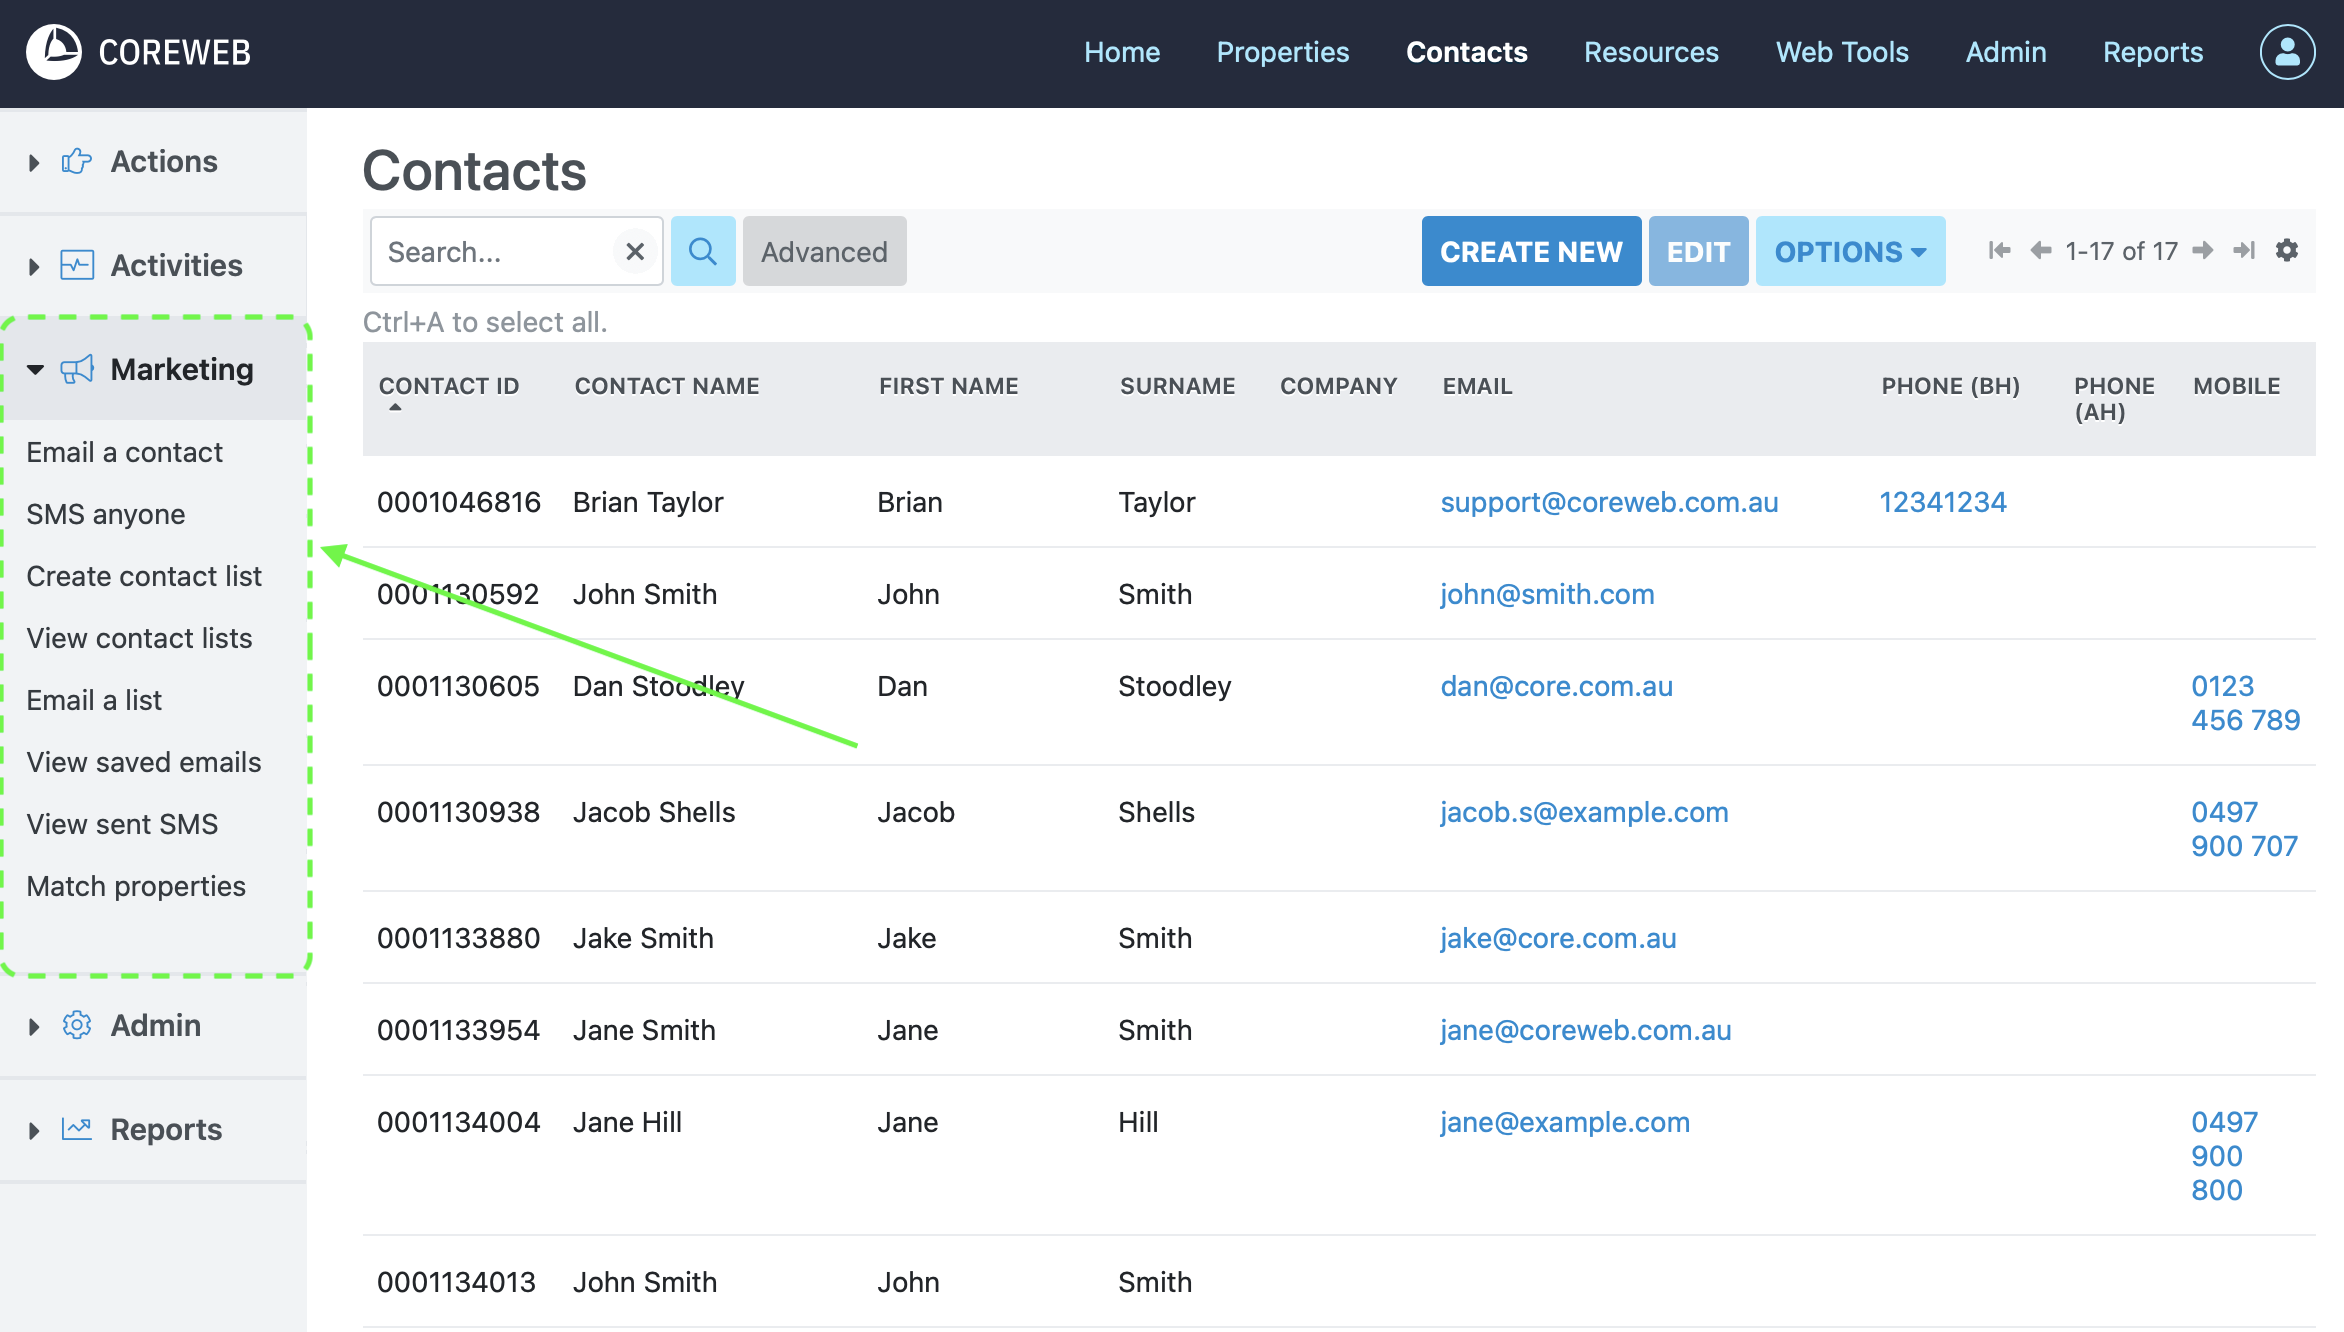Select Create contact list in Marketing
This screenshot has width=2344, height=1332.
(x=144, y=576)
